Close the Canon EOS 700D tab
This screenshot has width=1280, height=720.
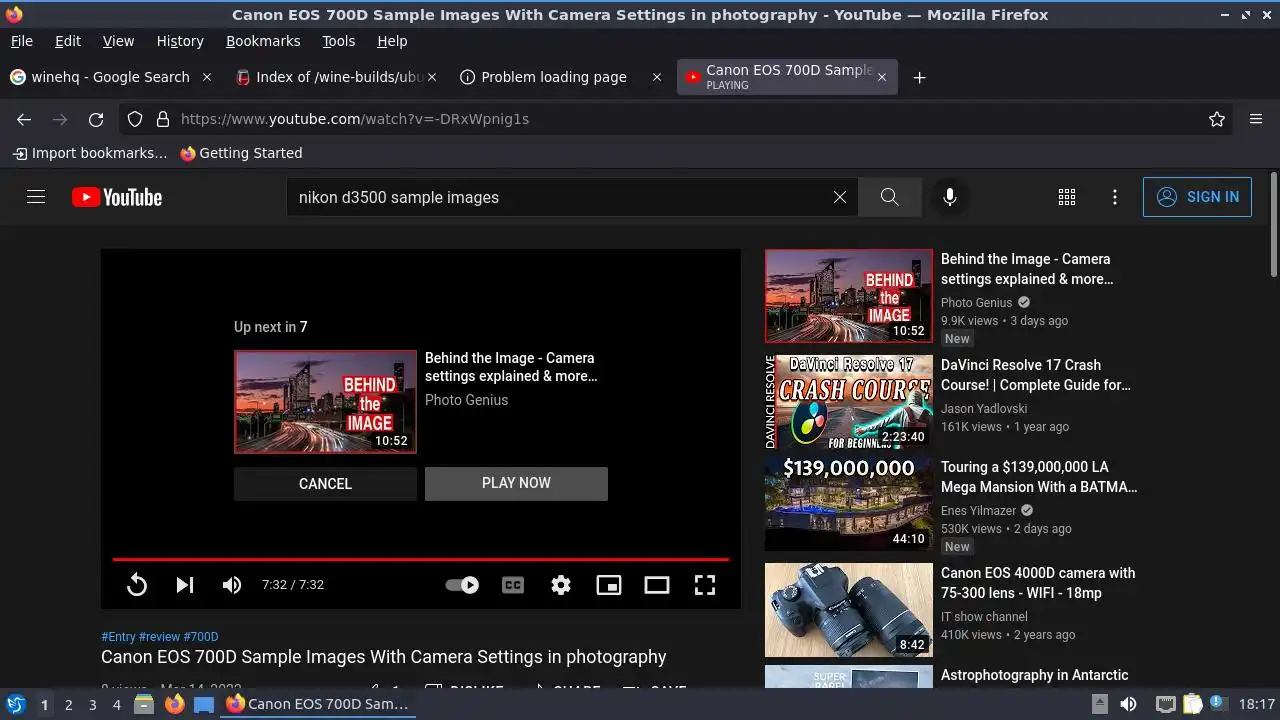[x=881, y=77]
